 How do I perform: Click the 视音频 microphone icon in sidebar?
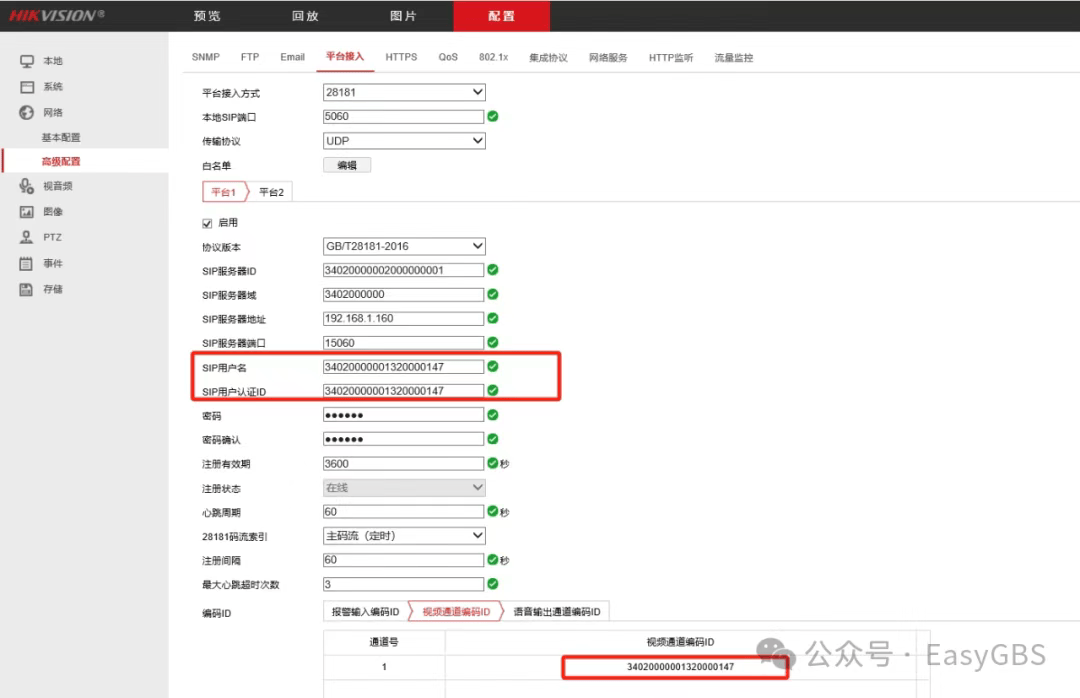pos(27,186)
